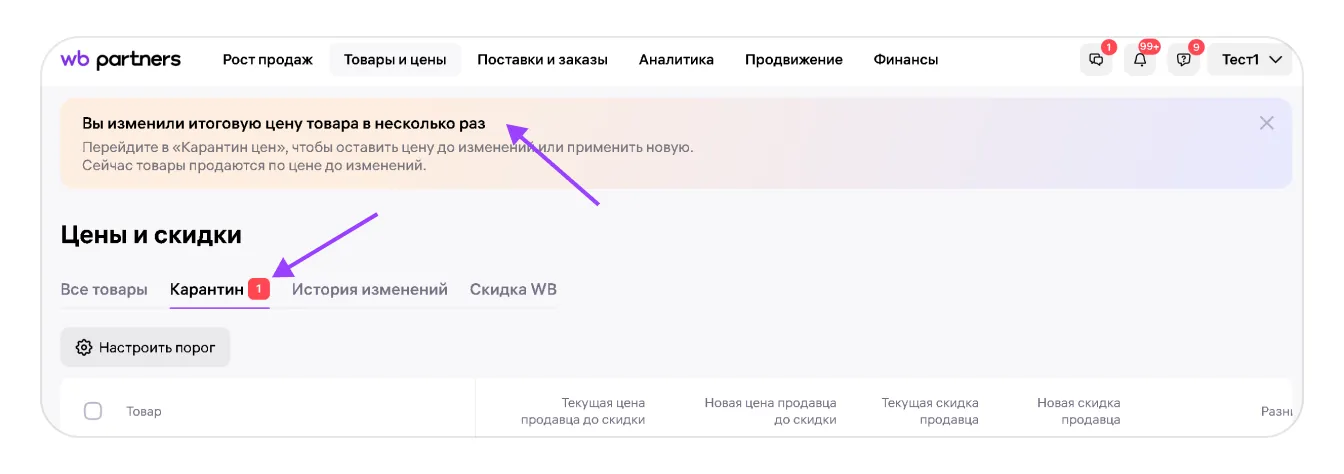Open the notifications bell icon
This screenshot has height=474, width=1344.
click(x=1140, y=60)
